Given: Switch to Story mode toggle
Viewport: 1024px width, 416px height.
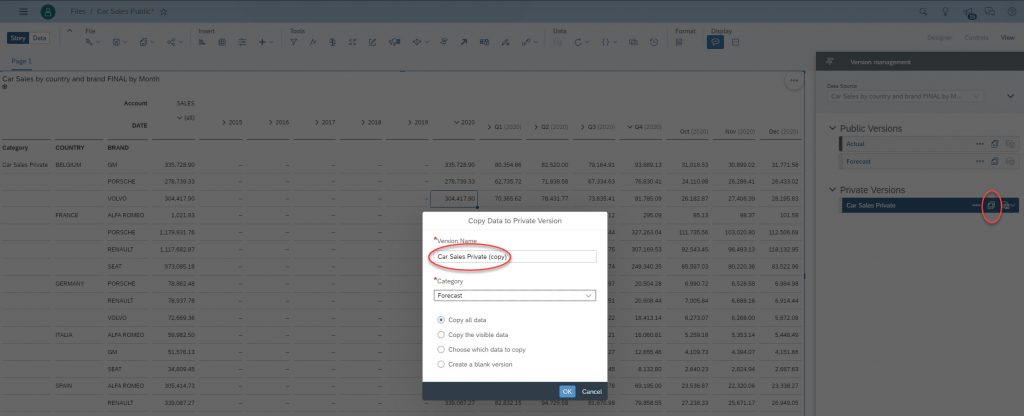Looking at the screenshot, I should pyautogui.click(x=18, y=39).
